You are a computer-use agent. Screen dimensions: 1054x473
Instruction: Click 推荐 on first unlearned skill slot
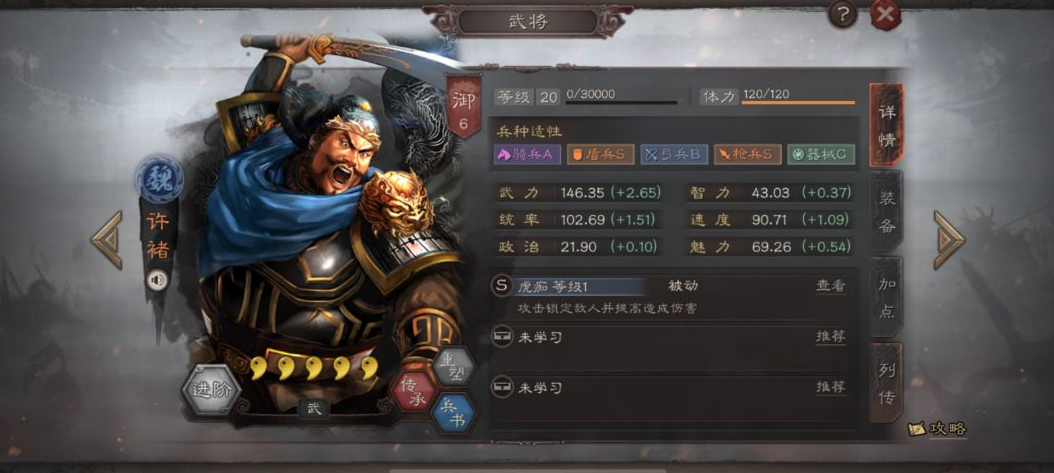[830, 337]
